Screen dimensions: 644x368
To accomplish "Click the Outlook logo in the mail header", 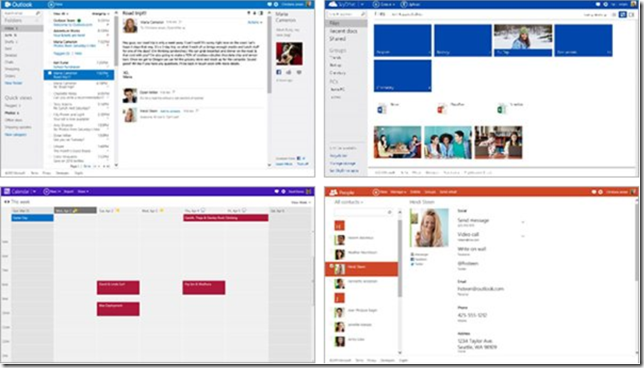I will [18, 5].
